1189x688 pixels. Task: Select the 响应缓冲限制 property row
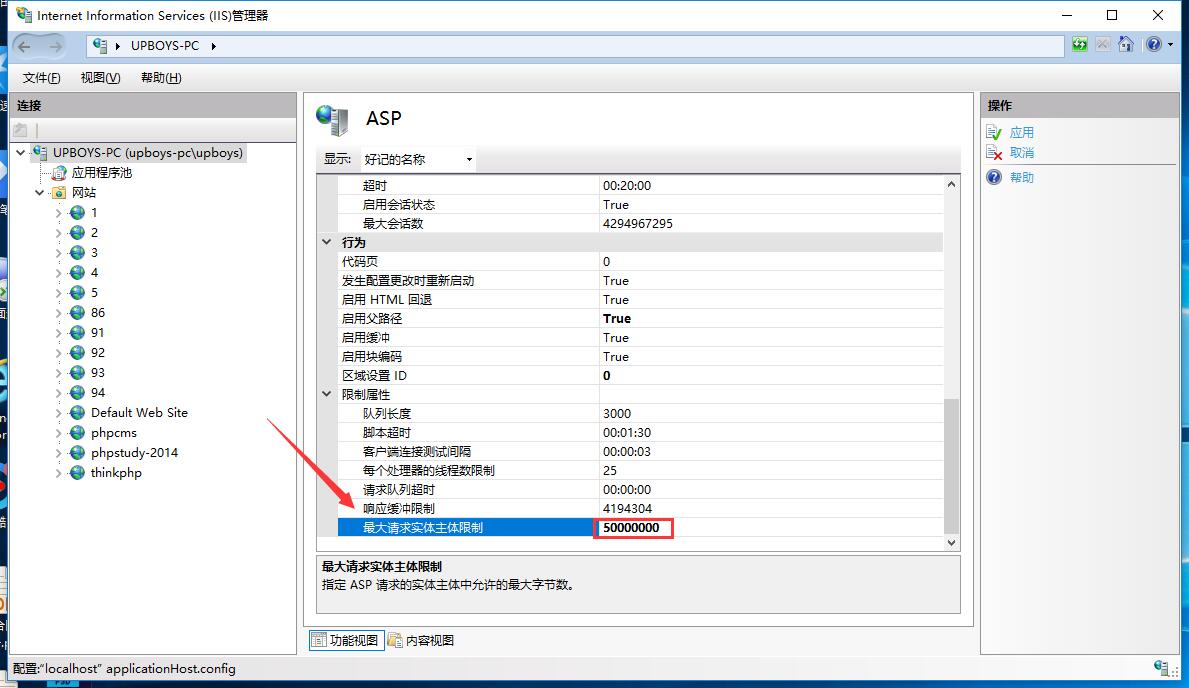(x=640, y=508)
